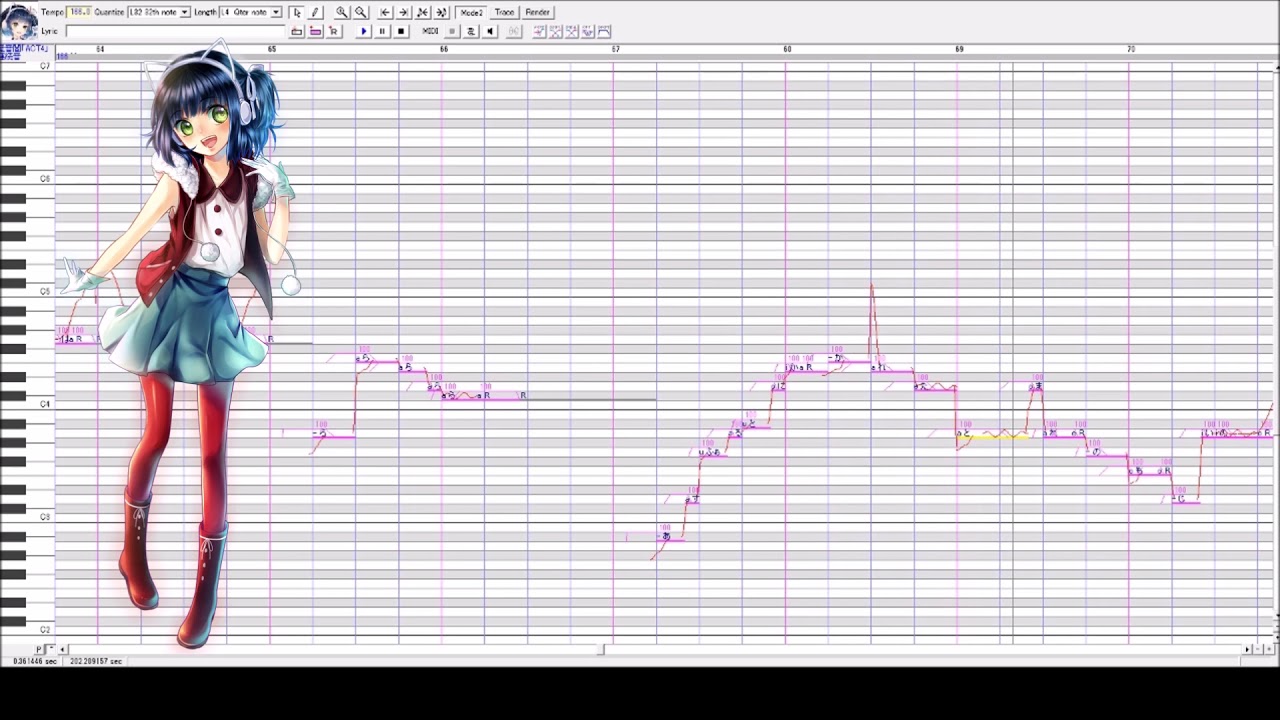Toggle Mode2 pitch editing
Screen dimensions: 1280x720
pyautogui.click(x=471, y=12)
